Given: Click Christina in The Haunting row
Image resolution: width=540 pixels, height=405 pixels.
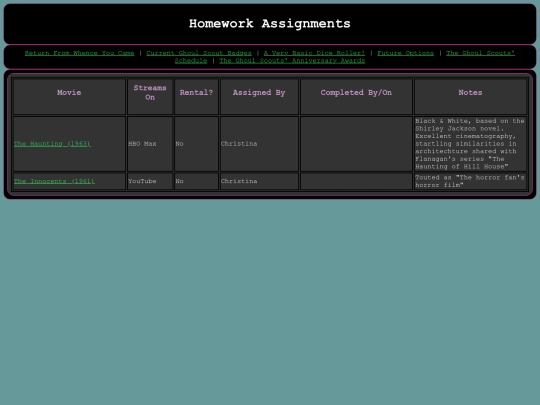Looking at the screenshot, I should (x=259, y=144).
